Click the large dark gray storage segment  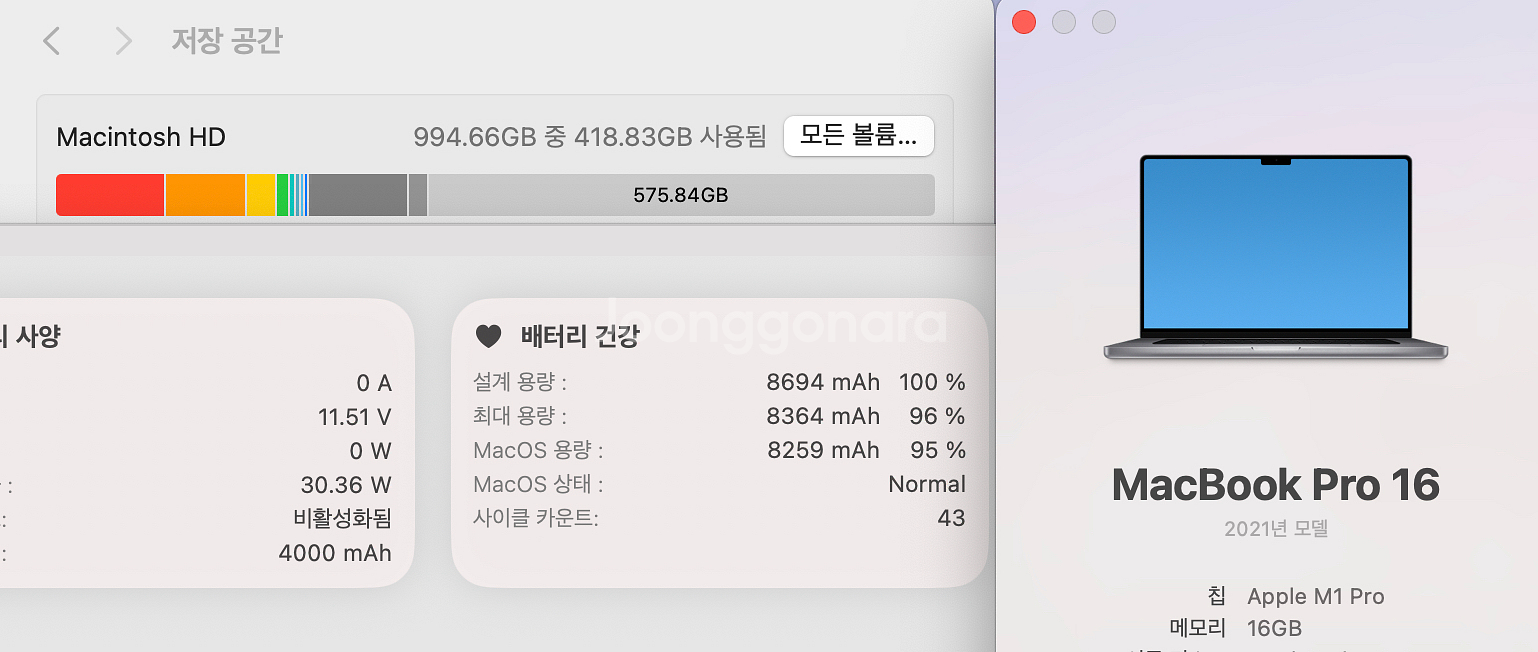357,195
